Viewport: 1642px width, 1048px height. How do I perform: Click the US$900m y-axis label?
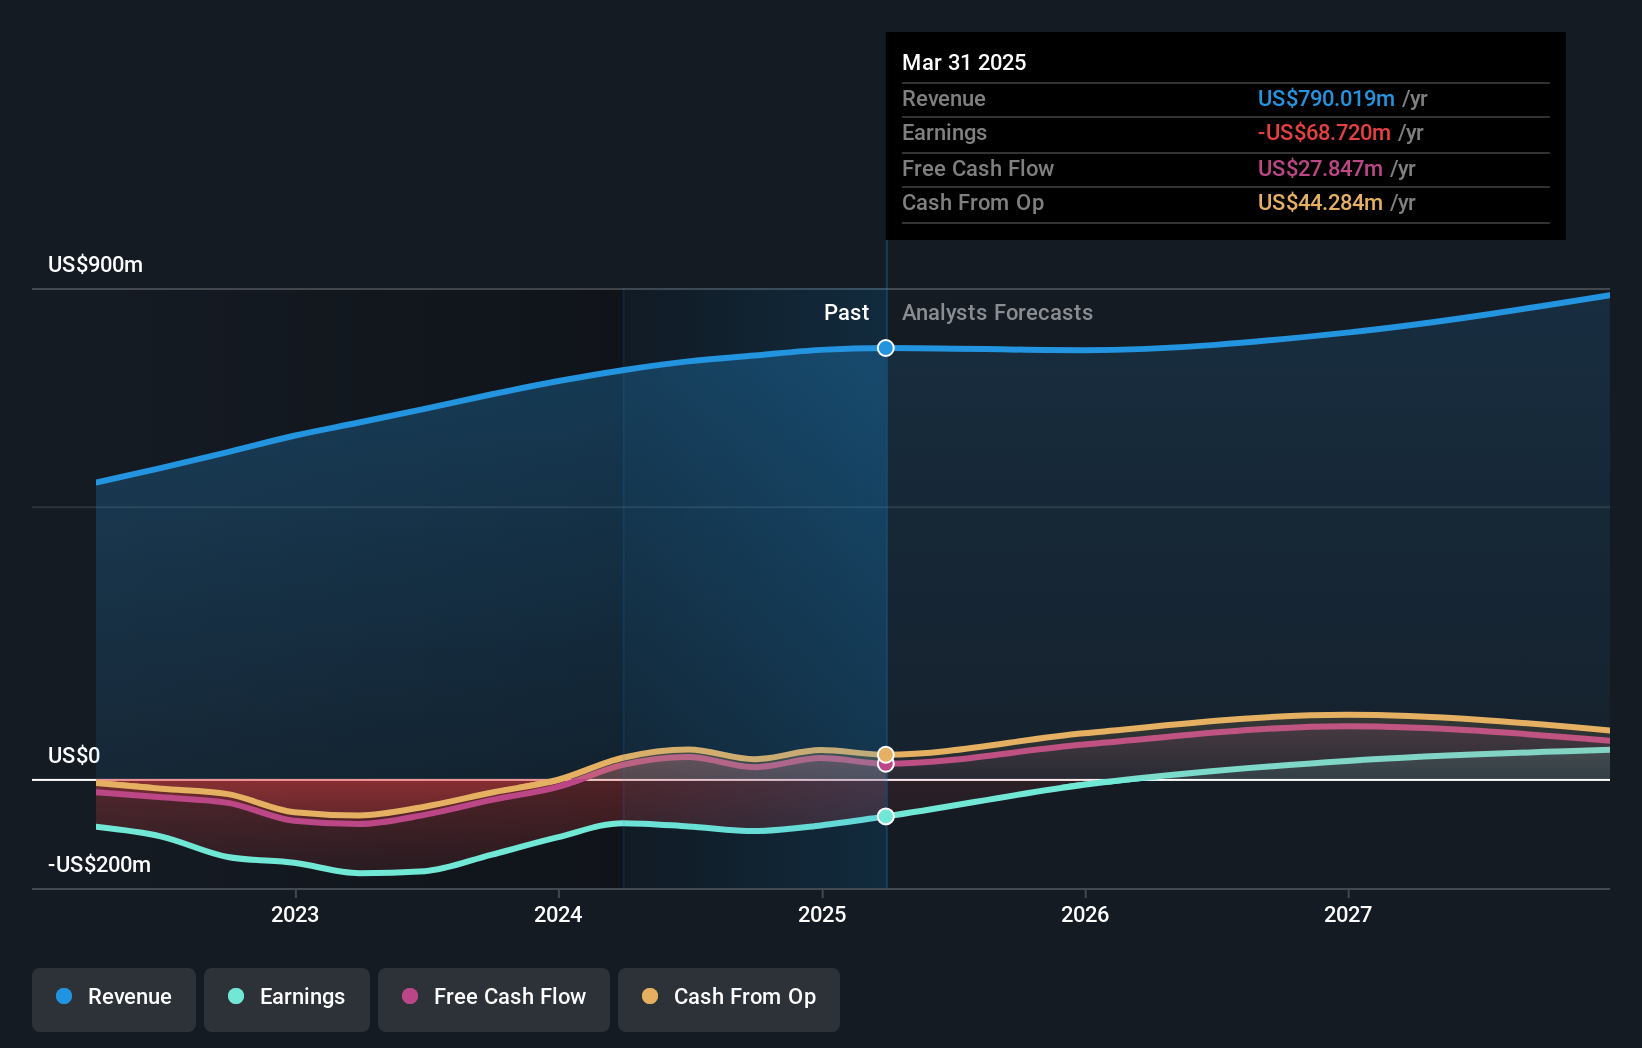point(96,265)
